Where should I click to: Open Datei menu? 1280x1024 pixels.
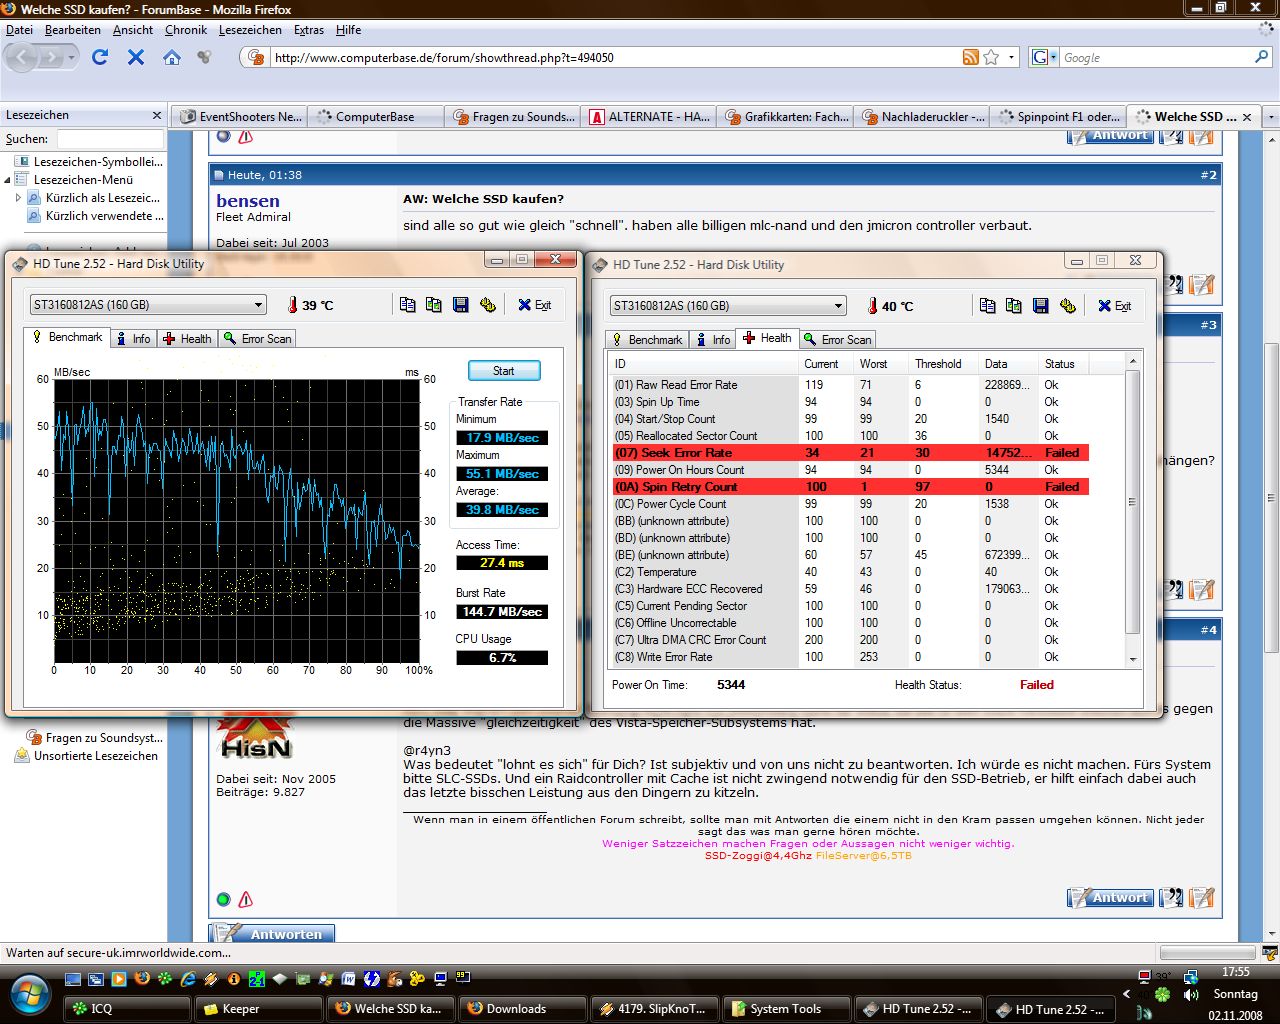[x=19, y=30]
